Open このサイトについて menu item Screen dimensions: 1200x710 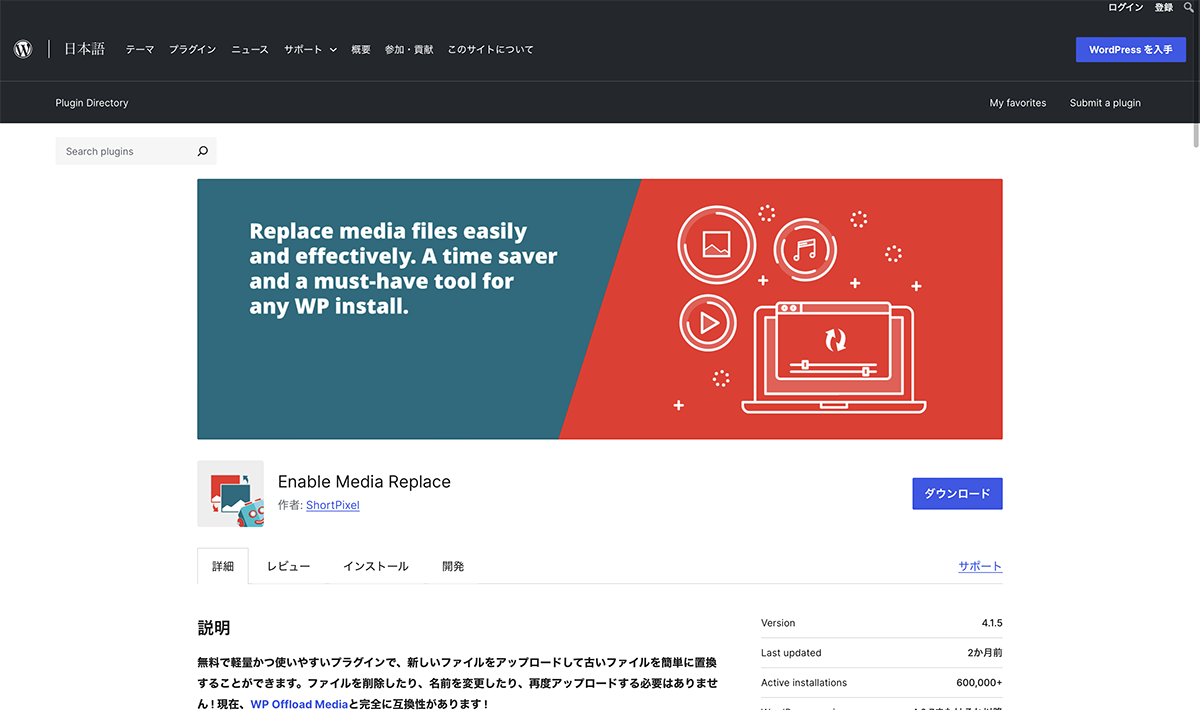coord(490,50)
